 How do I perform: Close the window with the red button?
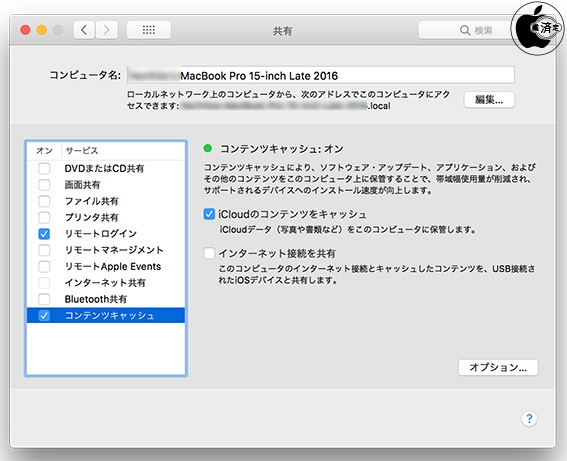click(25, 30)
